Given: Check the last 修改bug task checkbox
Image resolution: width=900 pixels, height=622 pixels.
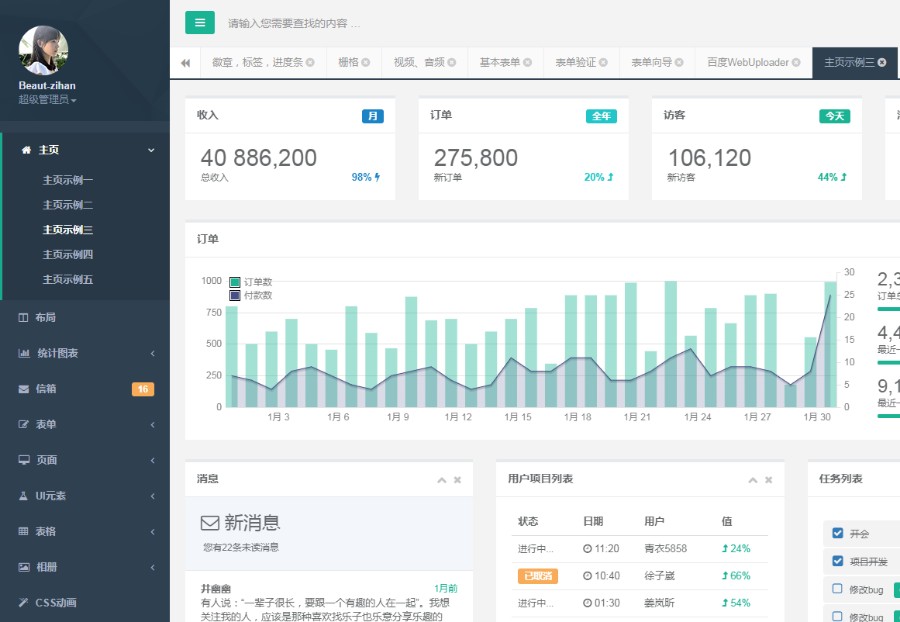Looking at the screenshot, I should tap(837, 616).
